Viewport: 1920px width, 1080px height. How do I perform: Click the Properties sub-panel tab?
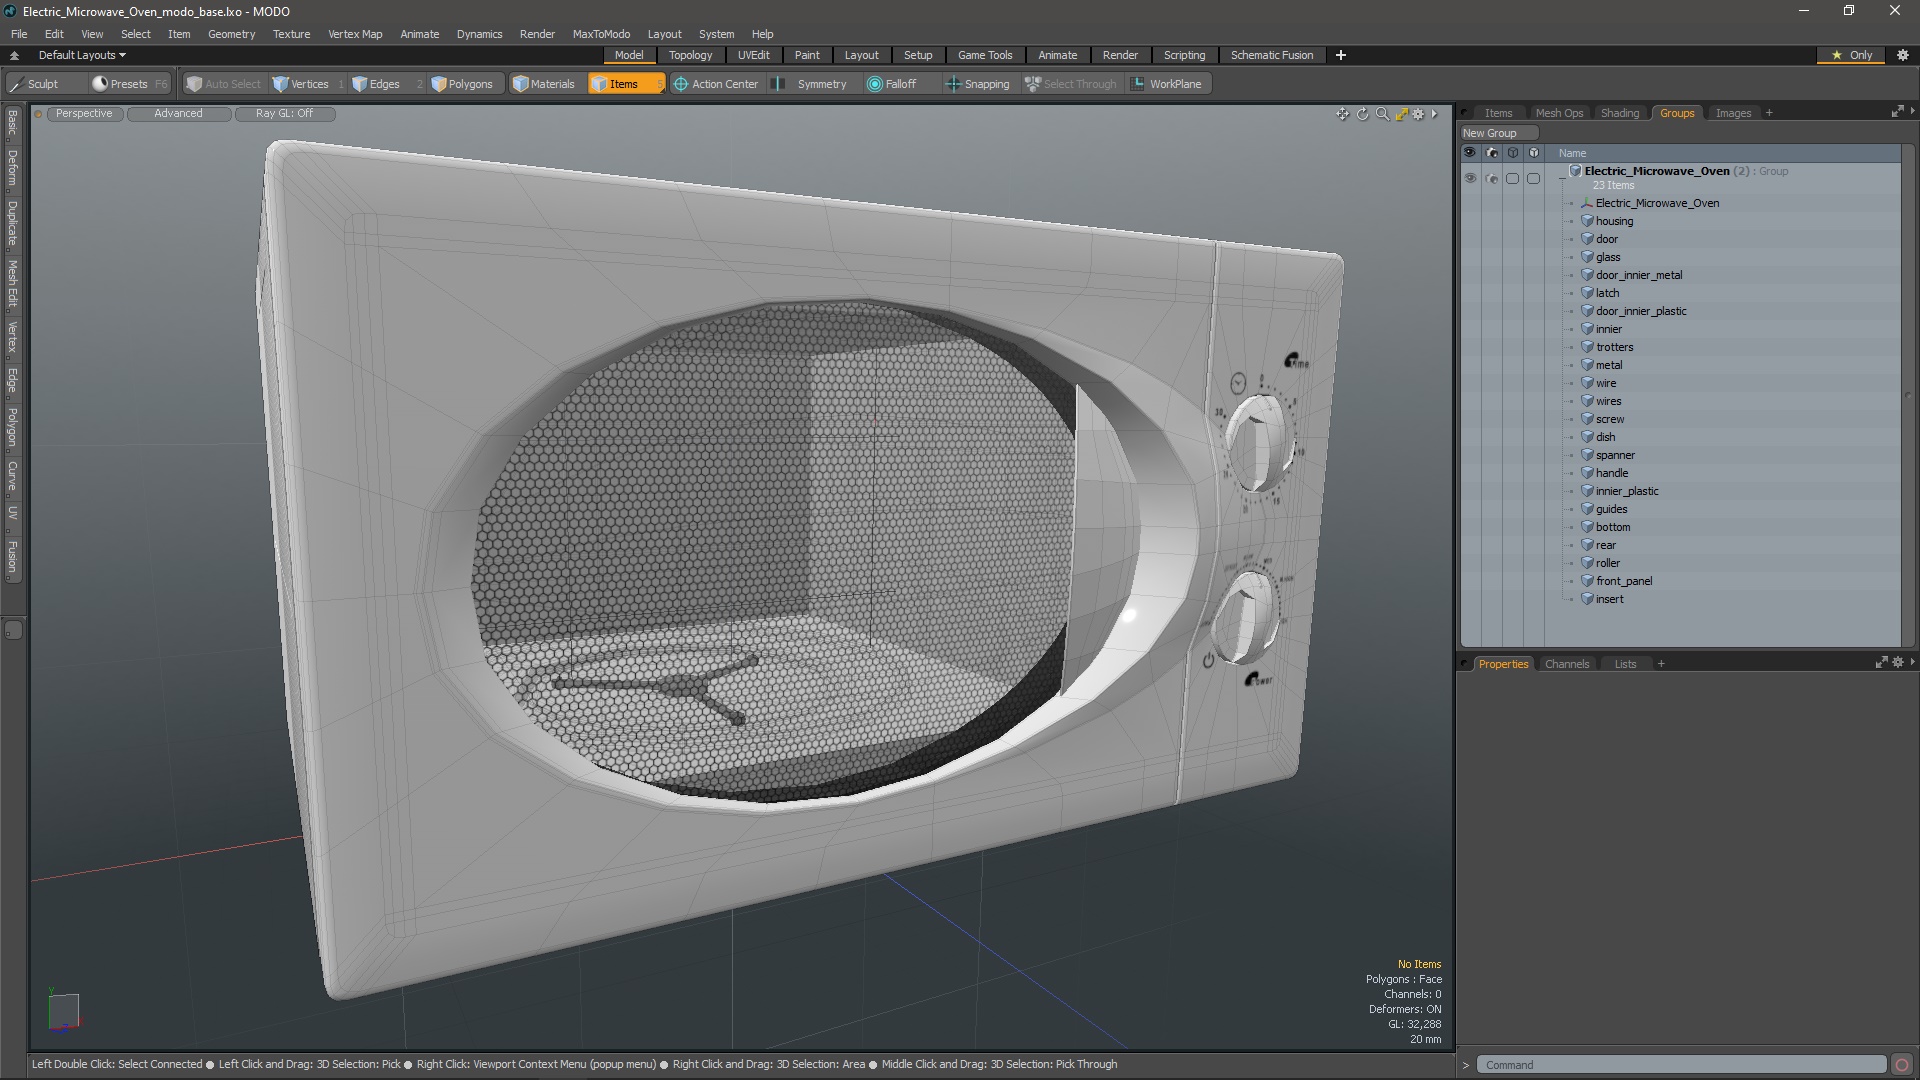1503,663
